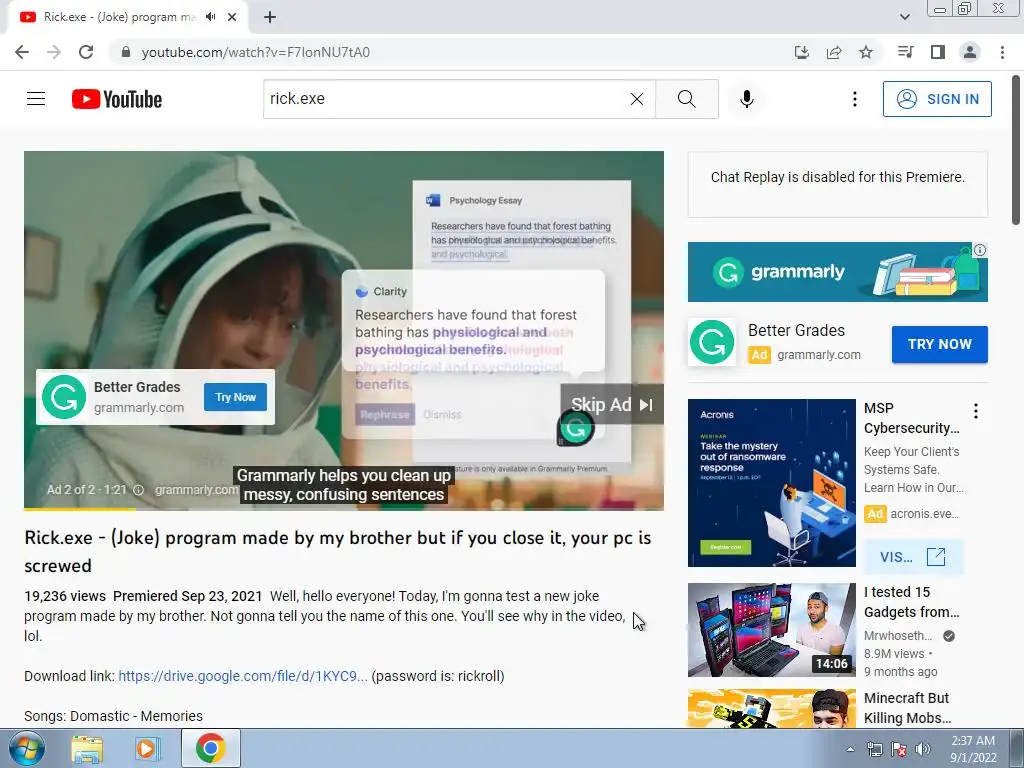Visit grammarly.com link in player
The image size is (1024, 768).
[197, 490]
